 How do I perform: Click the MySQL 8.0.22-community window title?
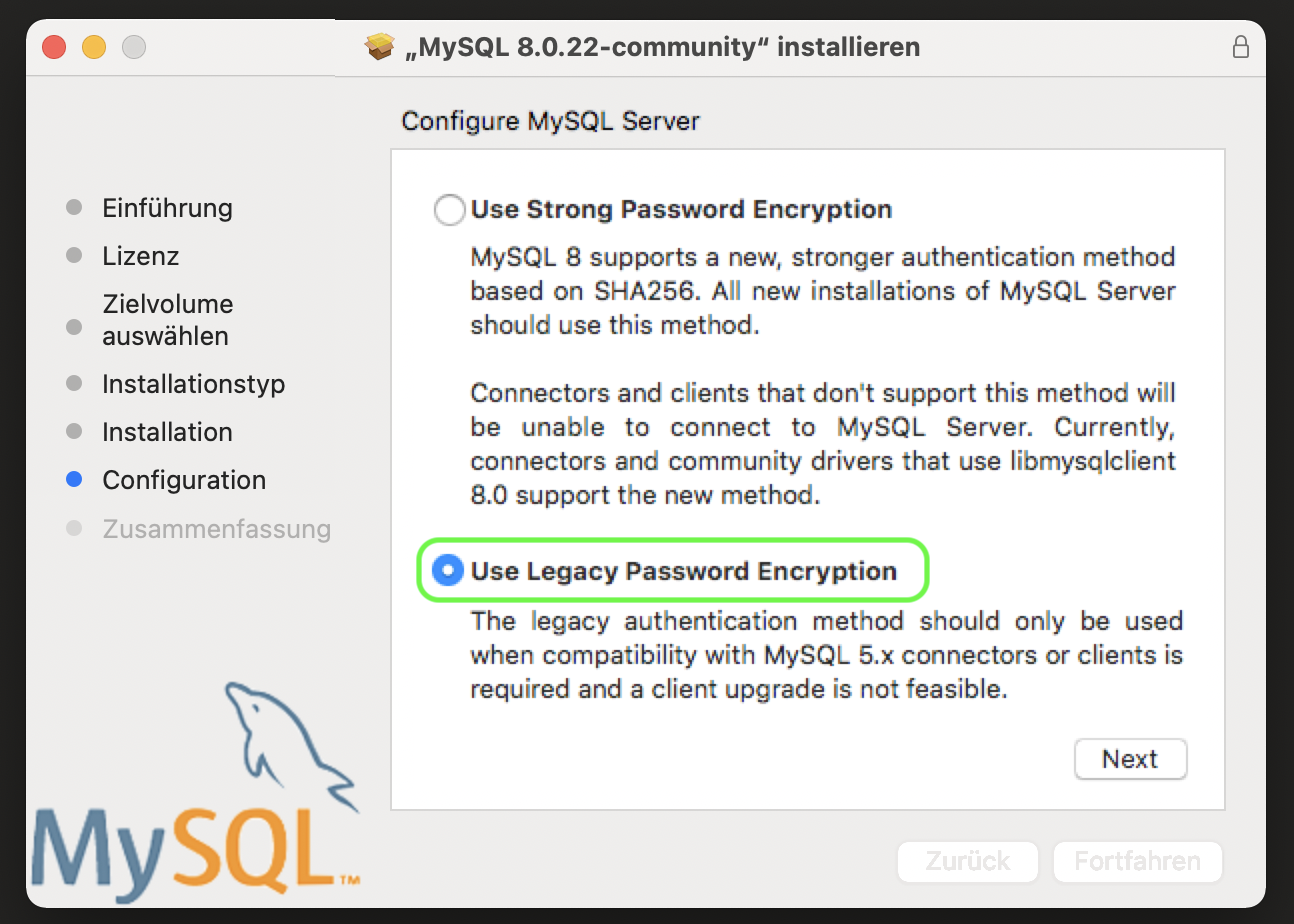[662, 47]
